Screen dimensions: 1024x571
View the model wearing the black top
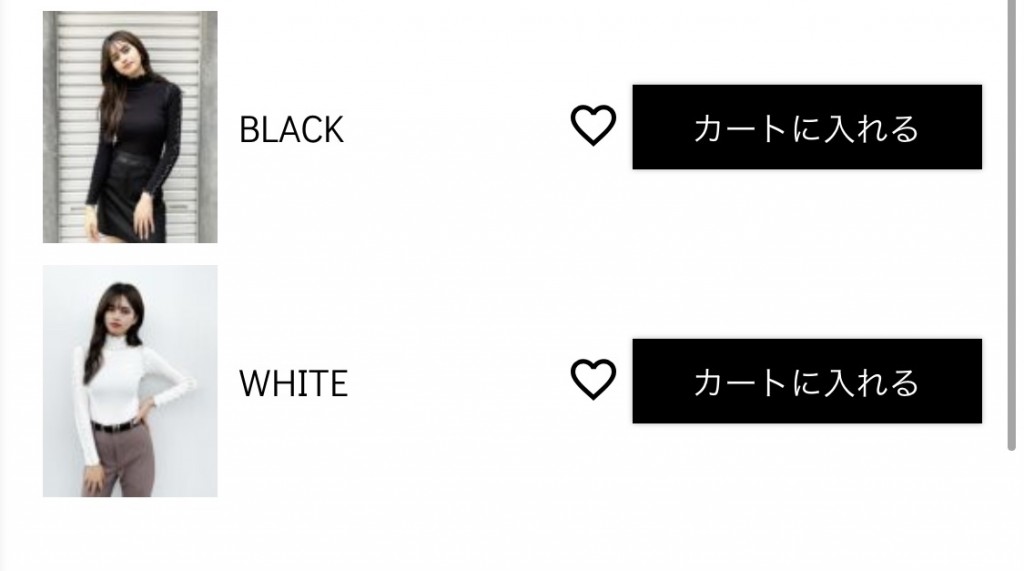(x=130, y=127)
